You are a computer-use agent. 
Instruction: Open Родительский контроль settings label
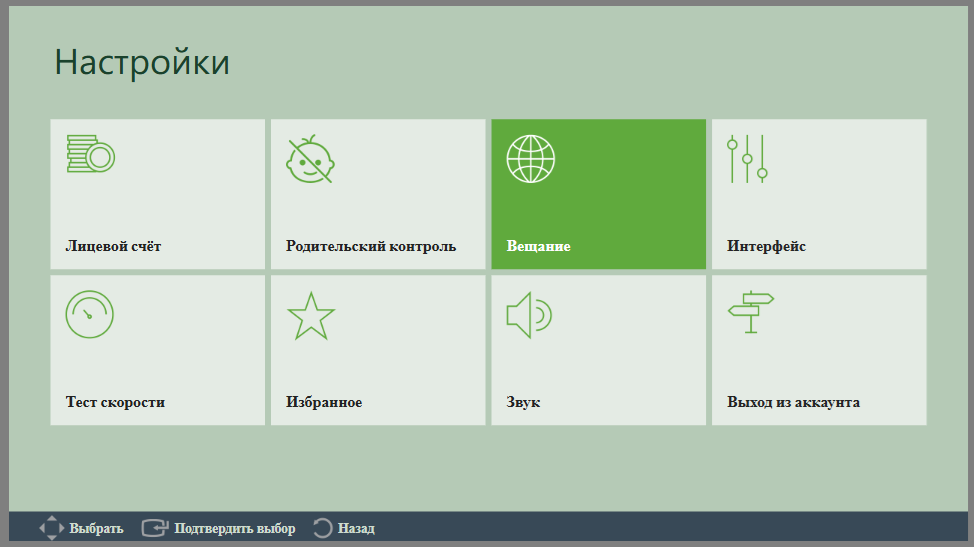click(371, 246)
